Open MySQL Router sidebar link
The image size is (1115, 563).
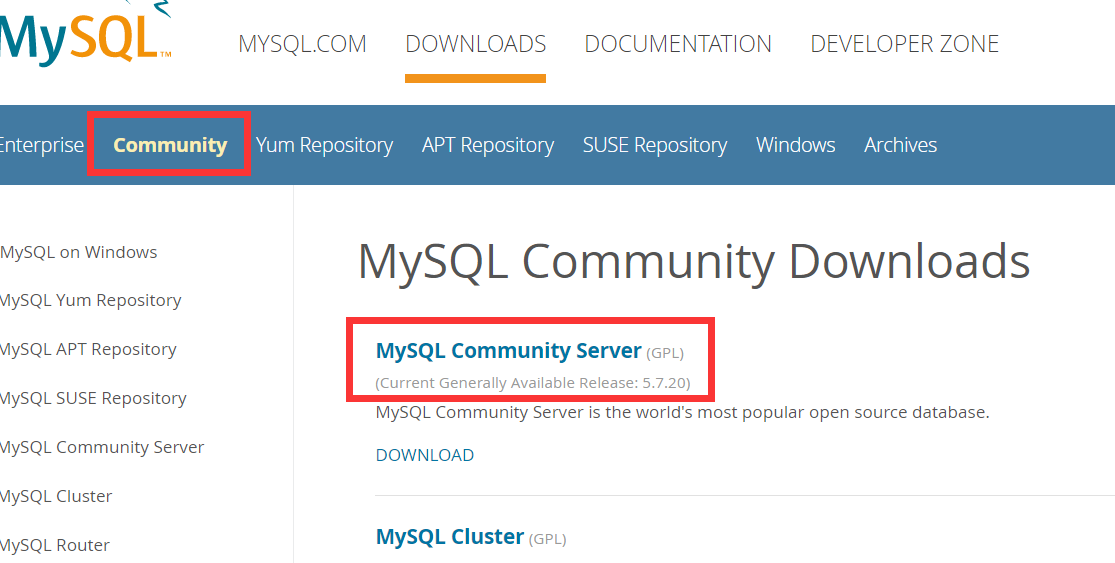pyautogui.click(x=55, y=545)
